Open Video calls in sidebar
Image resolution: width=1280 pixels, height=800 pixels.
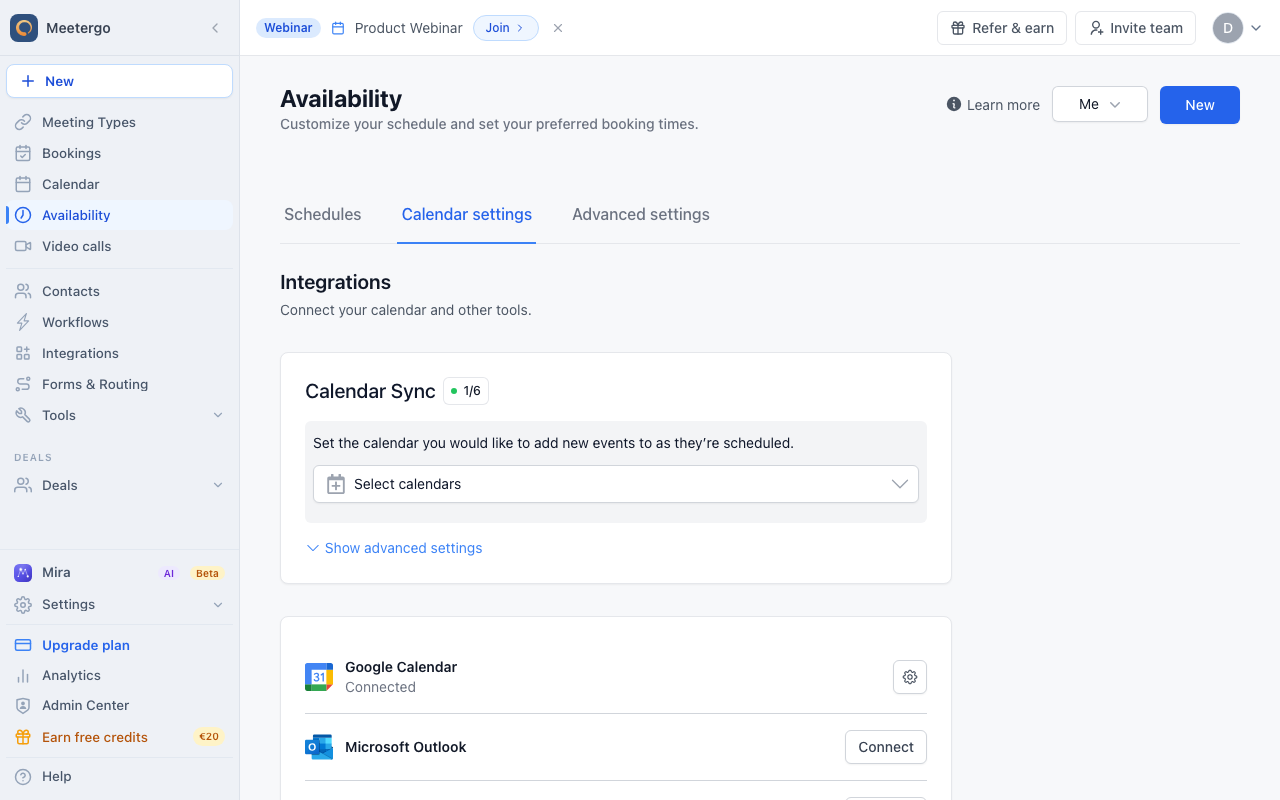(119, 246)
